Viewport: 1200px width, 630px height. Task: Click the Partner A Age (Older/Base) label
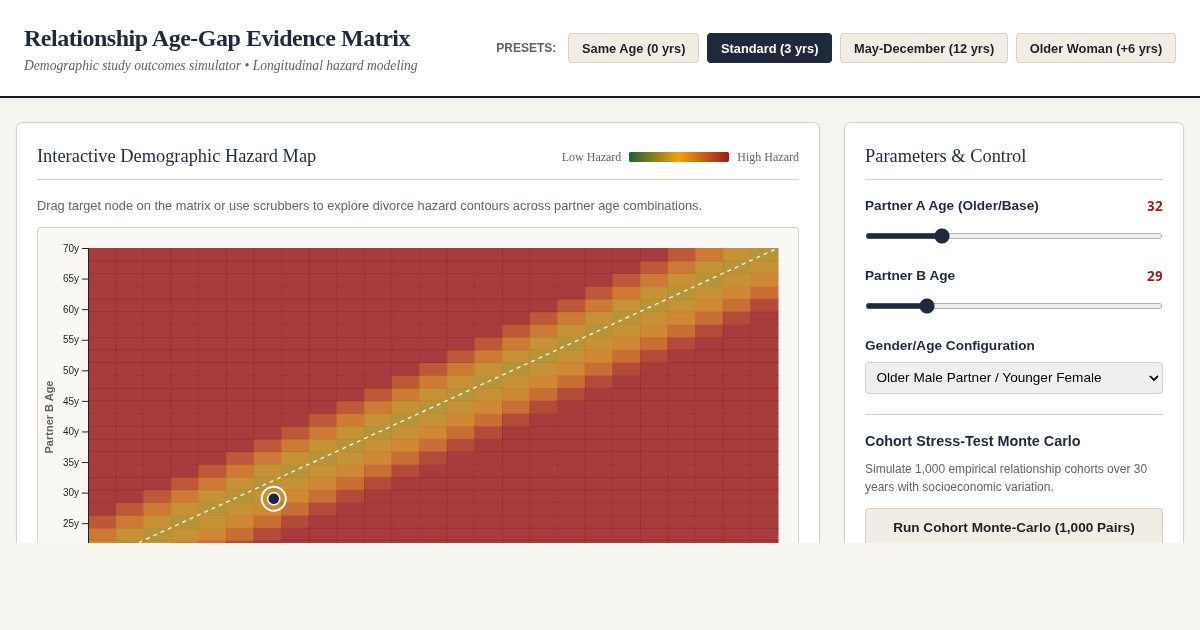952,206
